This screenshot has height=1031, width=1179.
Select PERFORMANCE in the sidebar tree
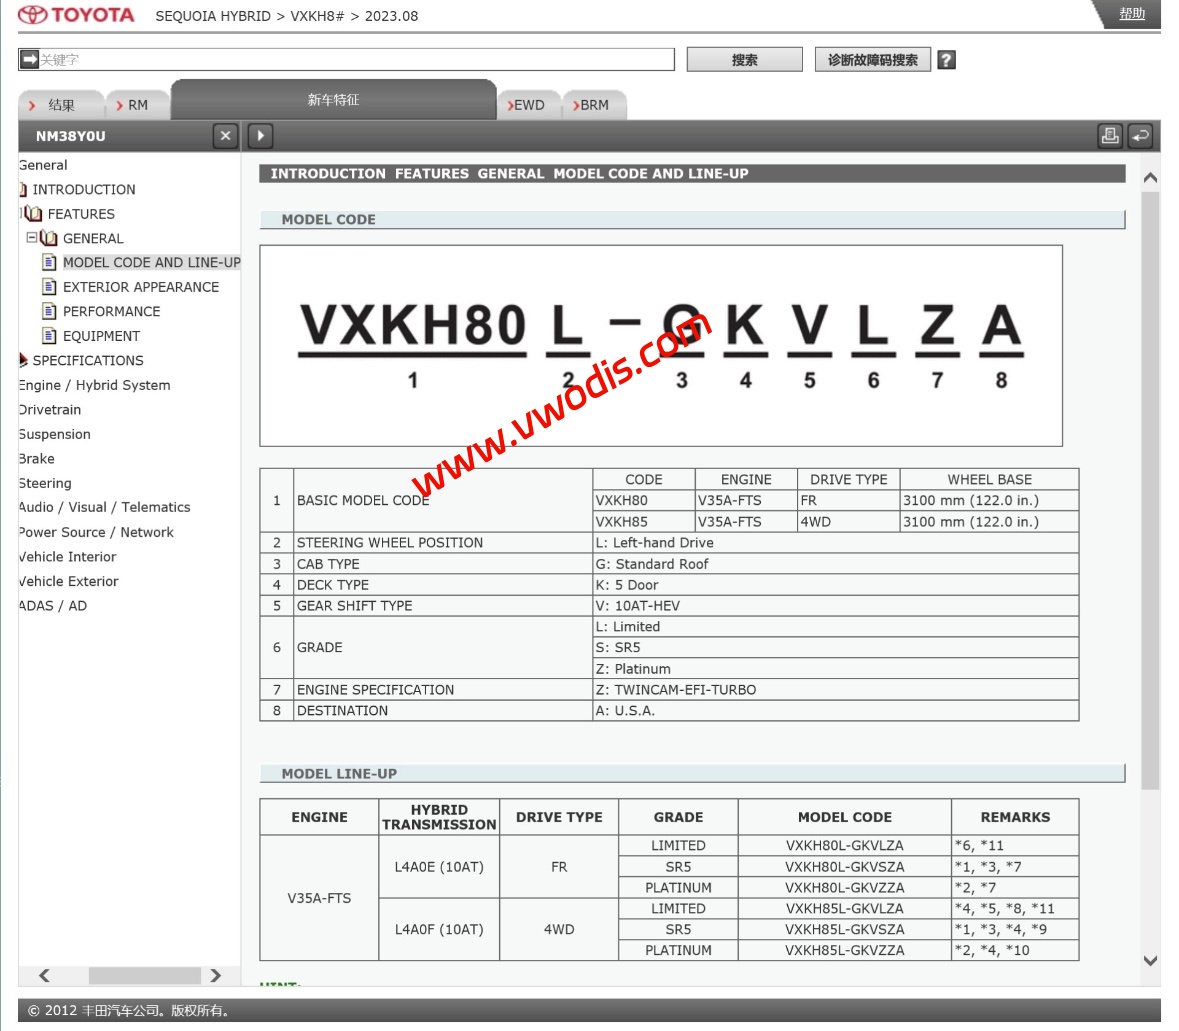(x=111, y=311)
